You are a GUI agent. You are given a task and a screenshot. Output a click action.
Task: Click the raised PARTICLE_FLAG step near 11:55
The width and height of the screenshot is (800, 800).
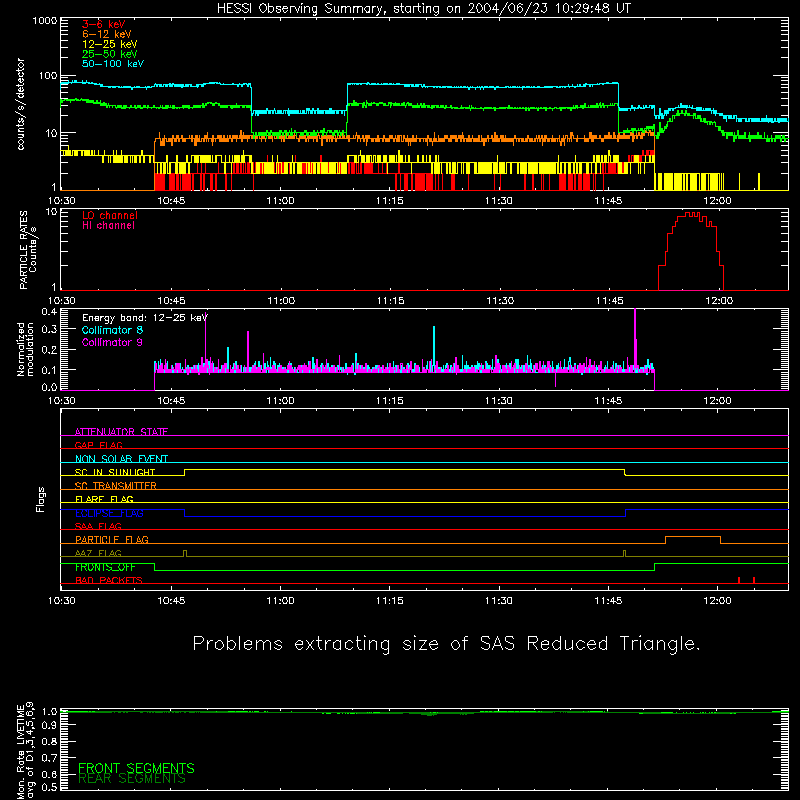(693, 537)
